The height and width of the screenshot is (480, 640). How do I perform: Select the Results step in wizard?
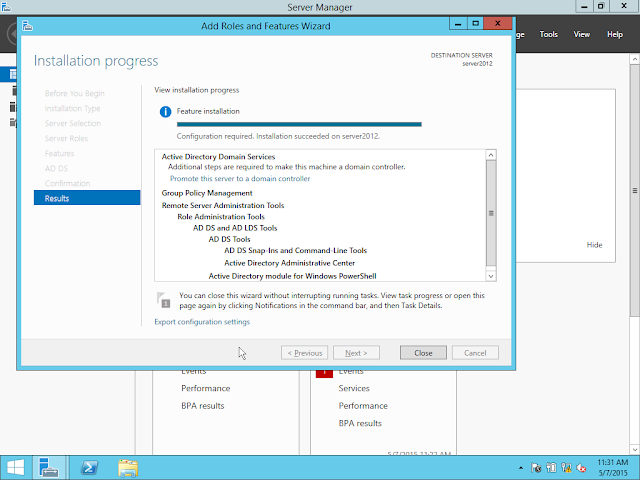(x=87, y=198)
